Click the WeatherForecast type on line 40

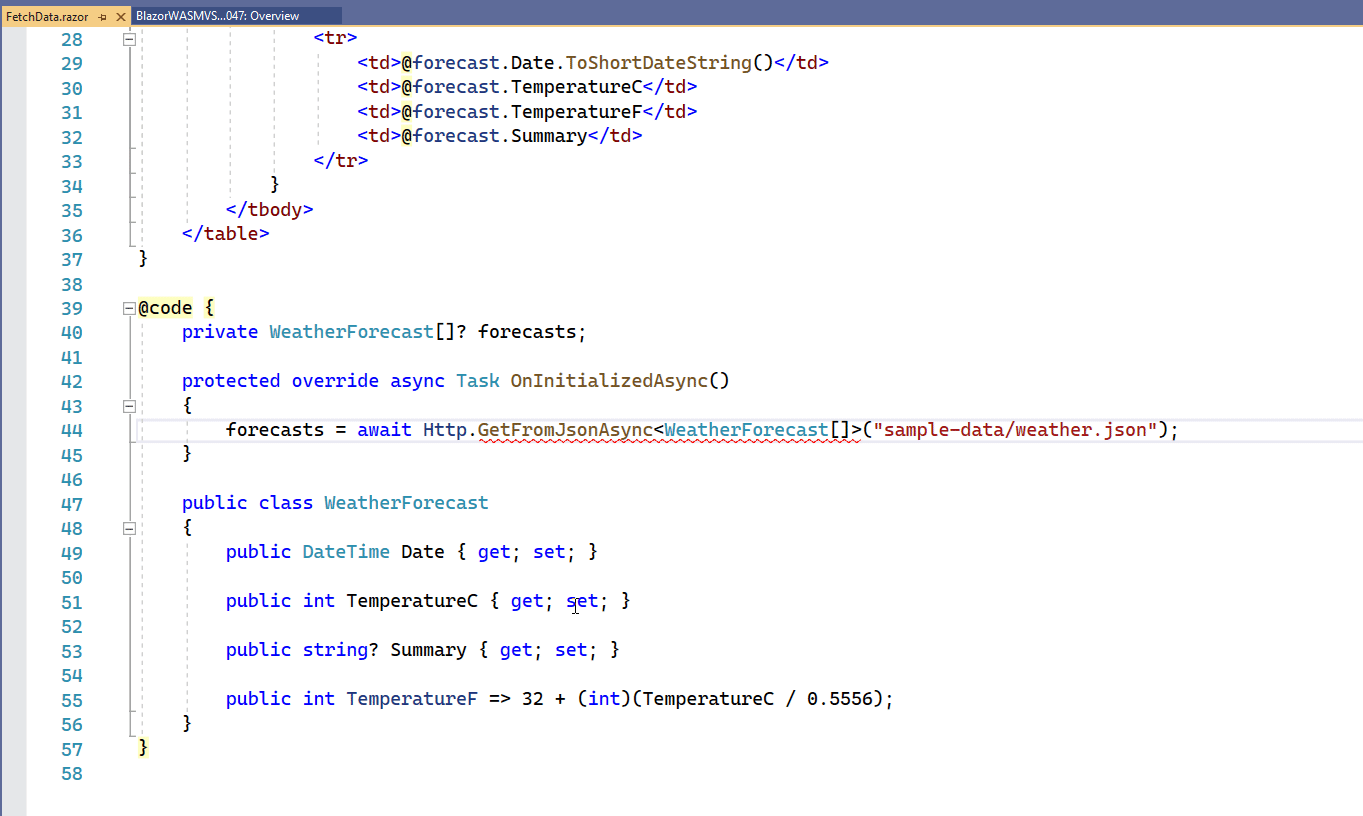[350, 331]
